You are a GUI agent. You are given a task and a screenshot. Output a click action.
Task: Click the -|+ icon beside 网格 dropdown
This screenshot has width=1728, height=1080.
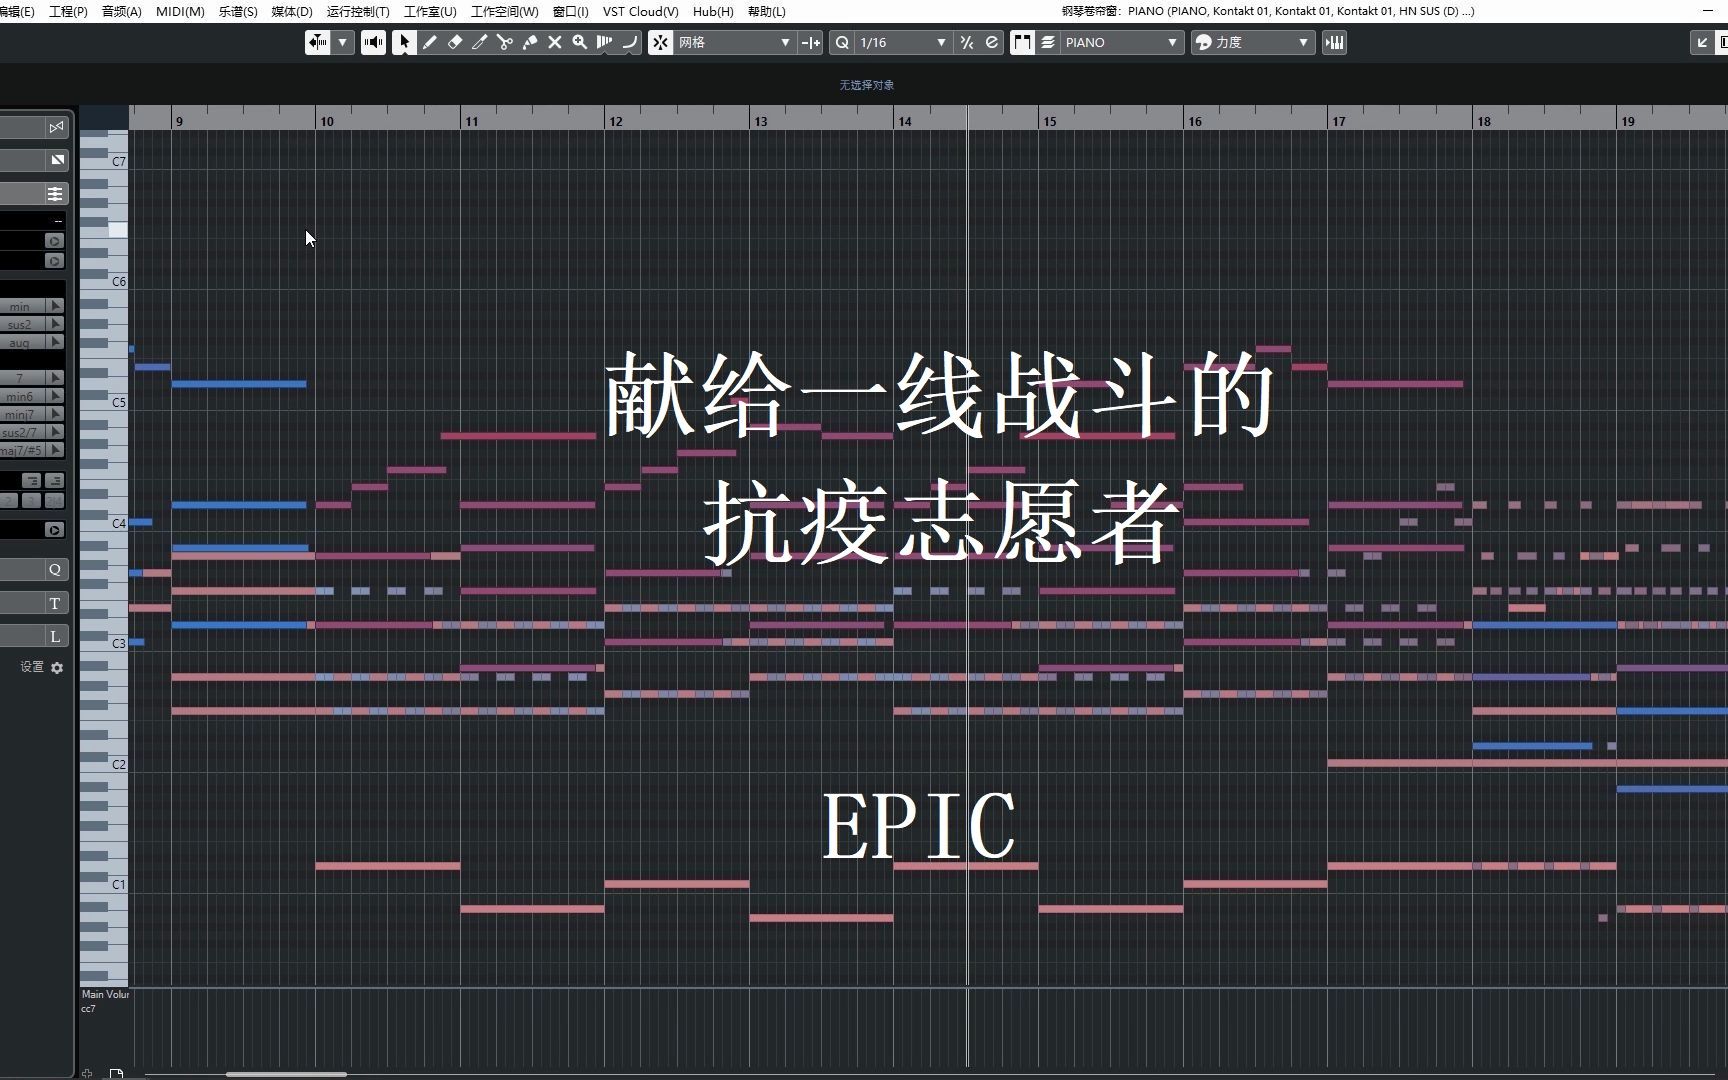811,42
